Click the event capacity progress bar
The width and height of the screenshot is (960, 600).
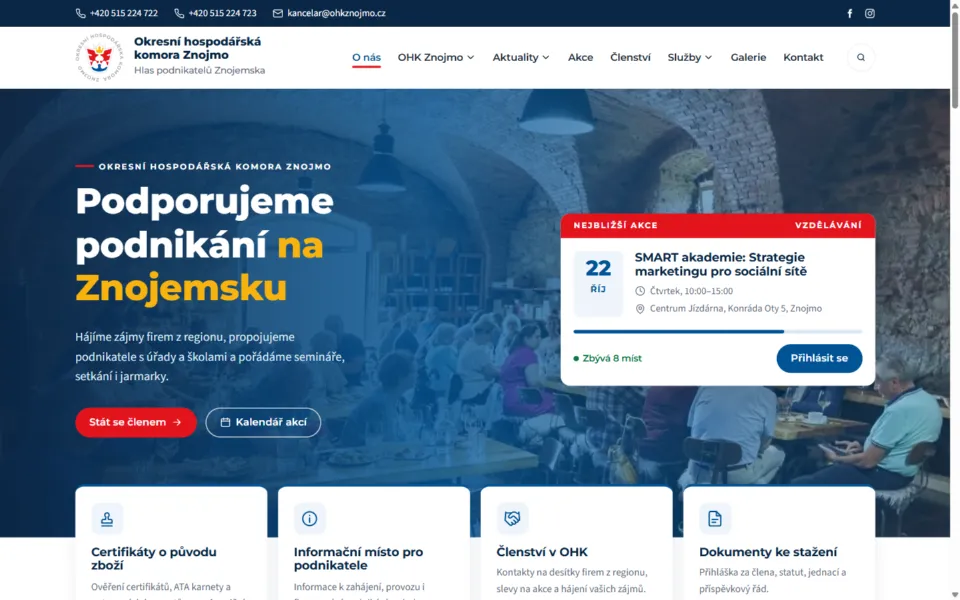click(718, 331)
